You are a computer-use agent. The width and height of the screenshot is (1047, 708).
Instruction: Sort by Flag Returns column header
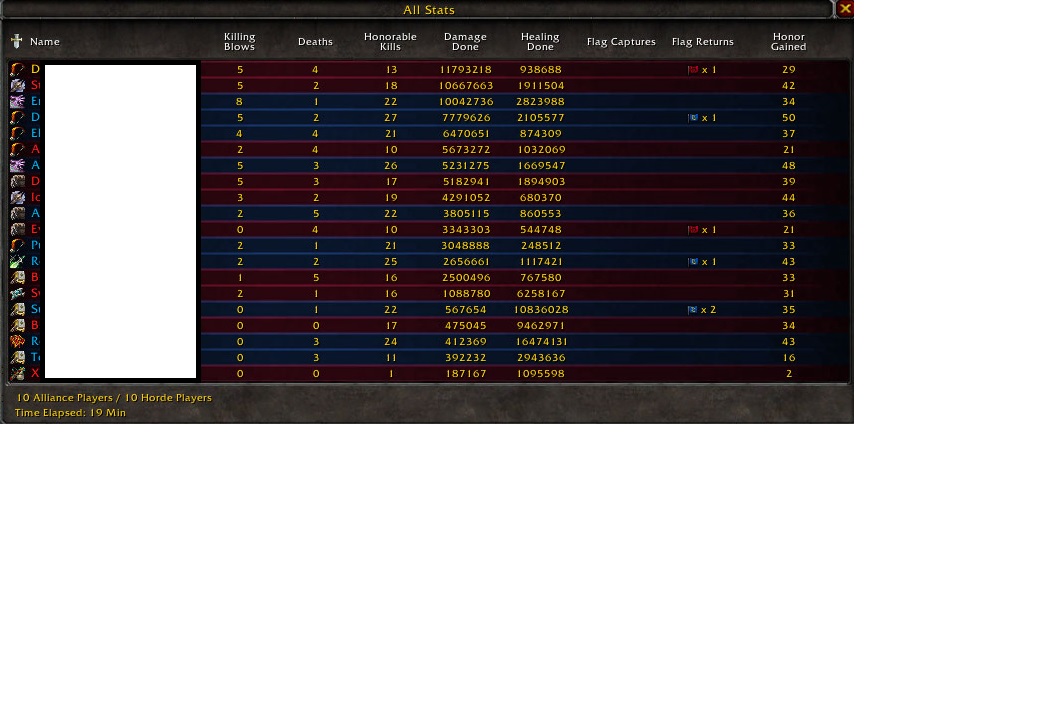(x=703, y=42)
